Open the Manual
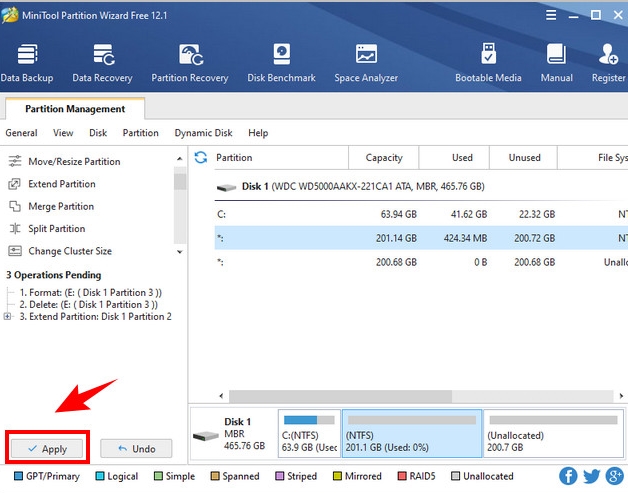This screenshot has height=493, width=628. (x=556, y=63)
